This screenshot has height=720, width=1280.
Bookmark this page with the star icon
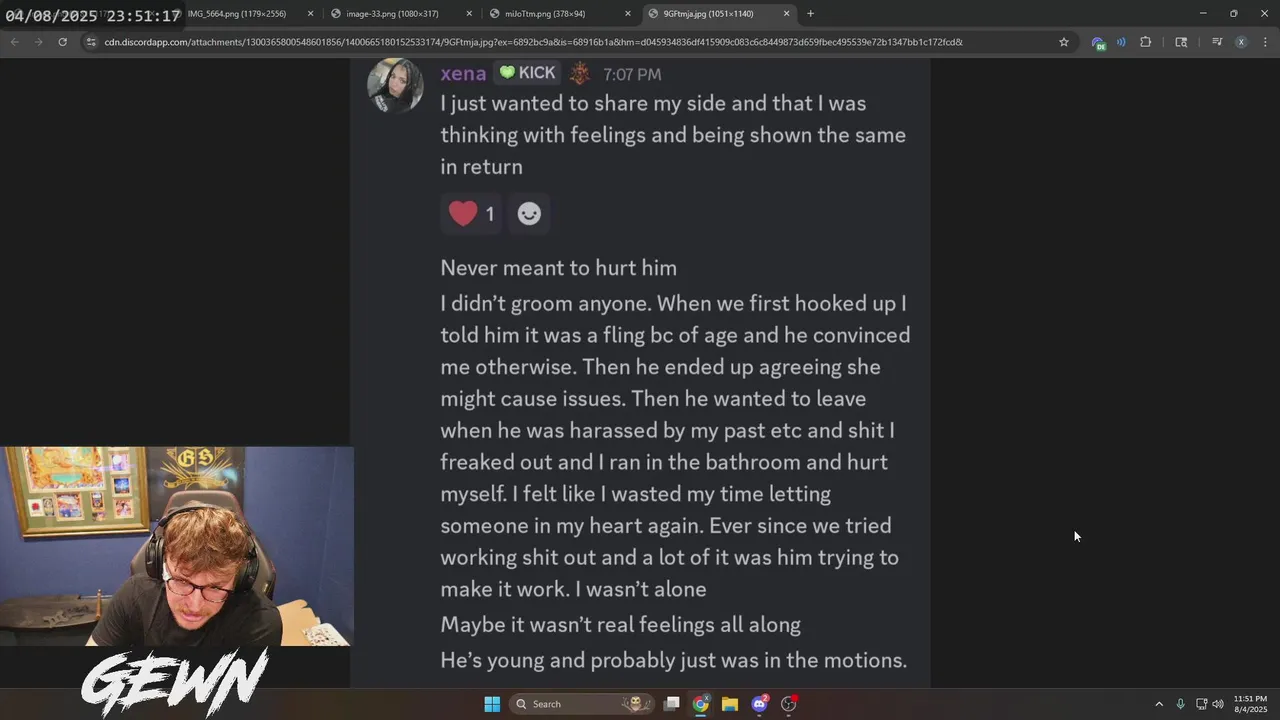pos(1064,42)
